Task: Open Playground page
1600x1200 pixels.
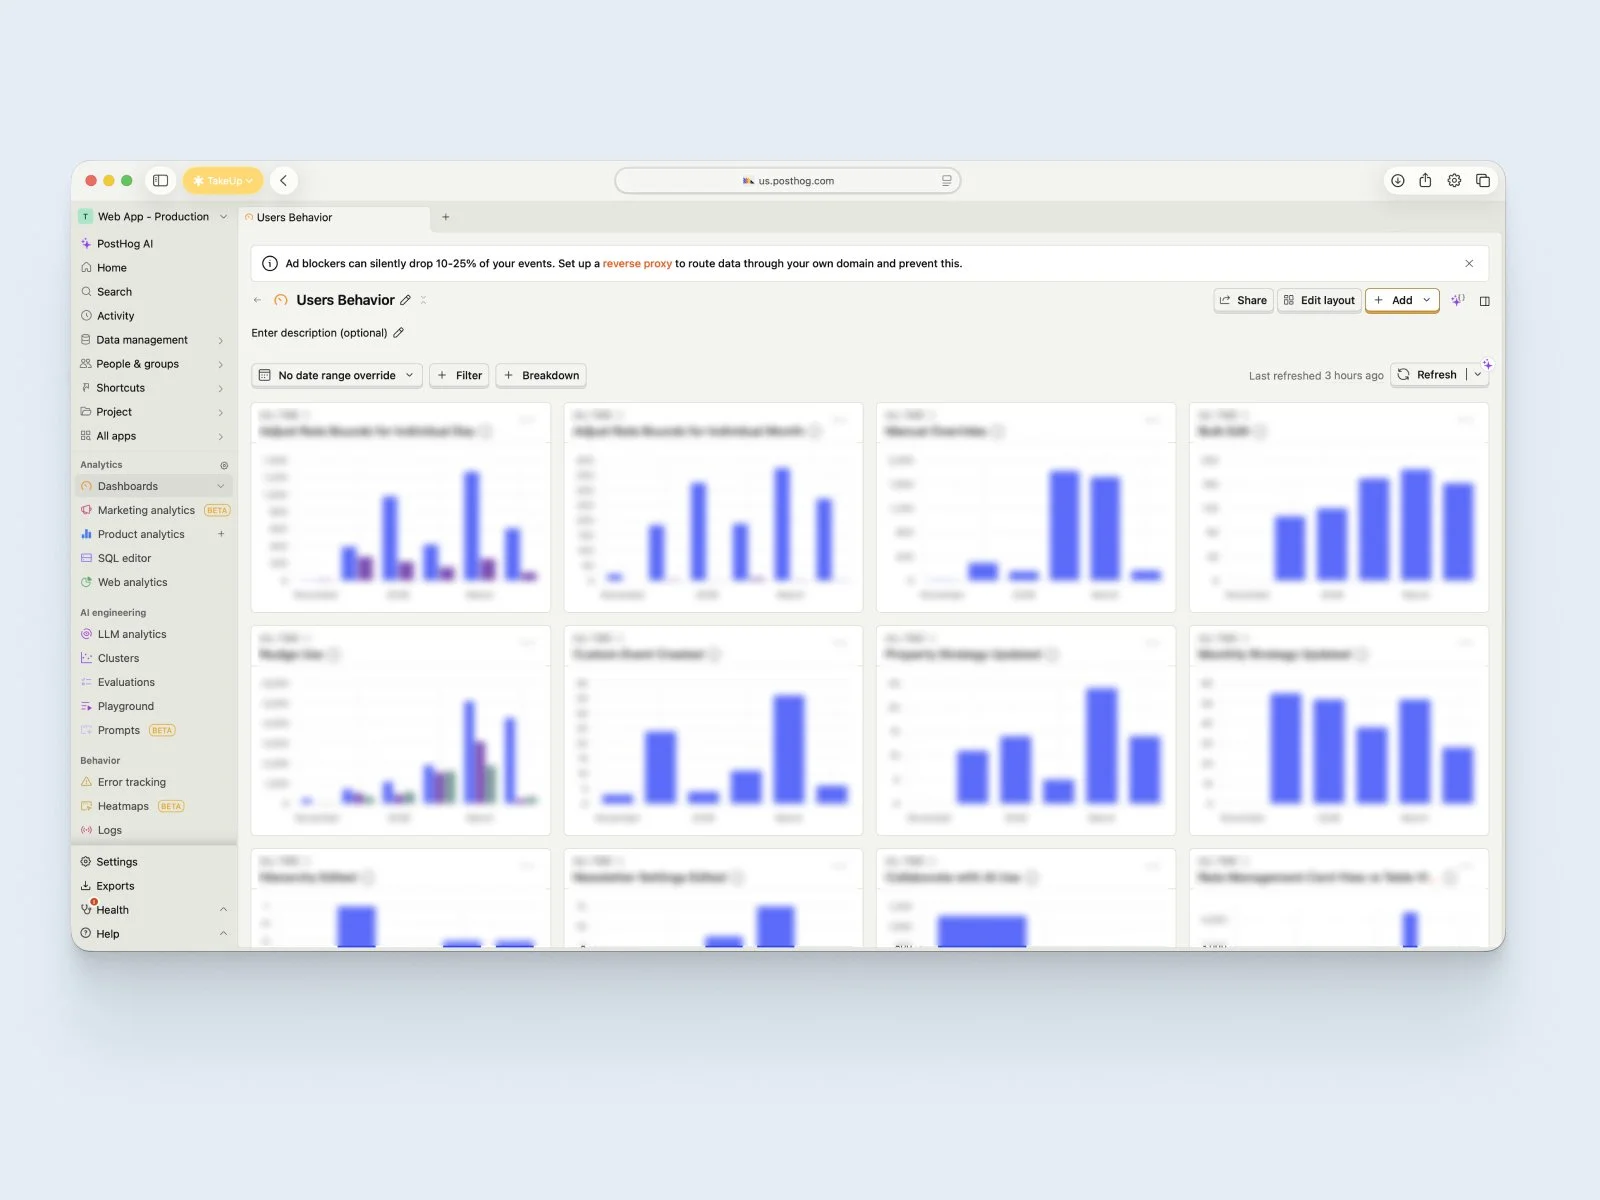Action: pos(125,706)
